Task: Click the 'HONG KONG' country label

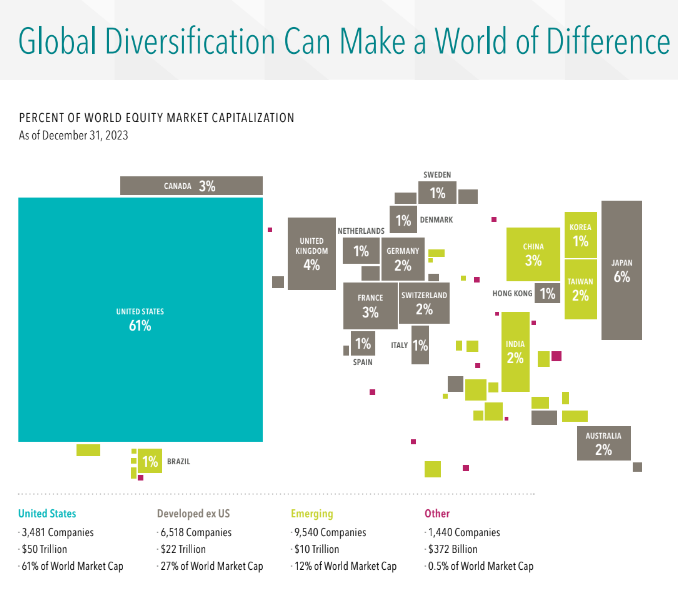Action: (x=512, y=294)
